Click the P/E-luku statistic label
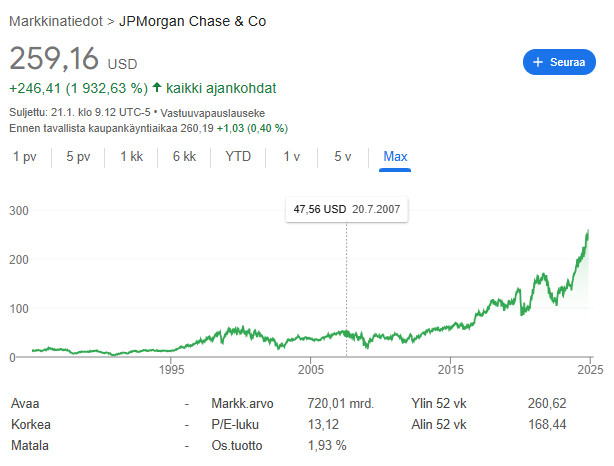The image size is (614, 466). 233,424
